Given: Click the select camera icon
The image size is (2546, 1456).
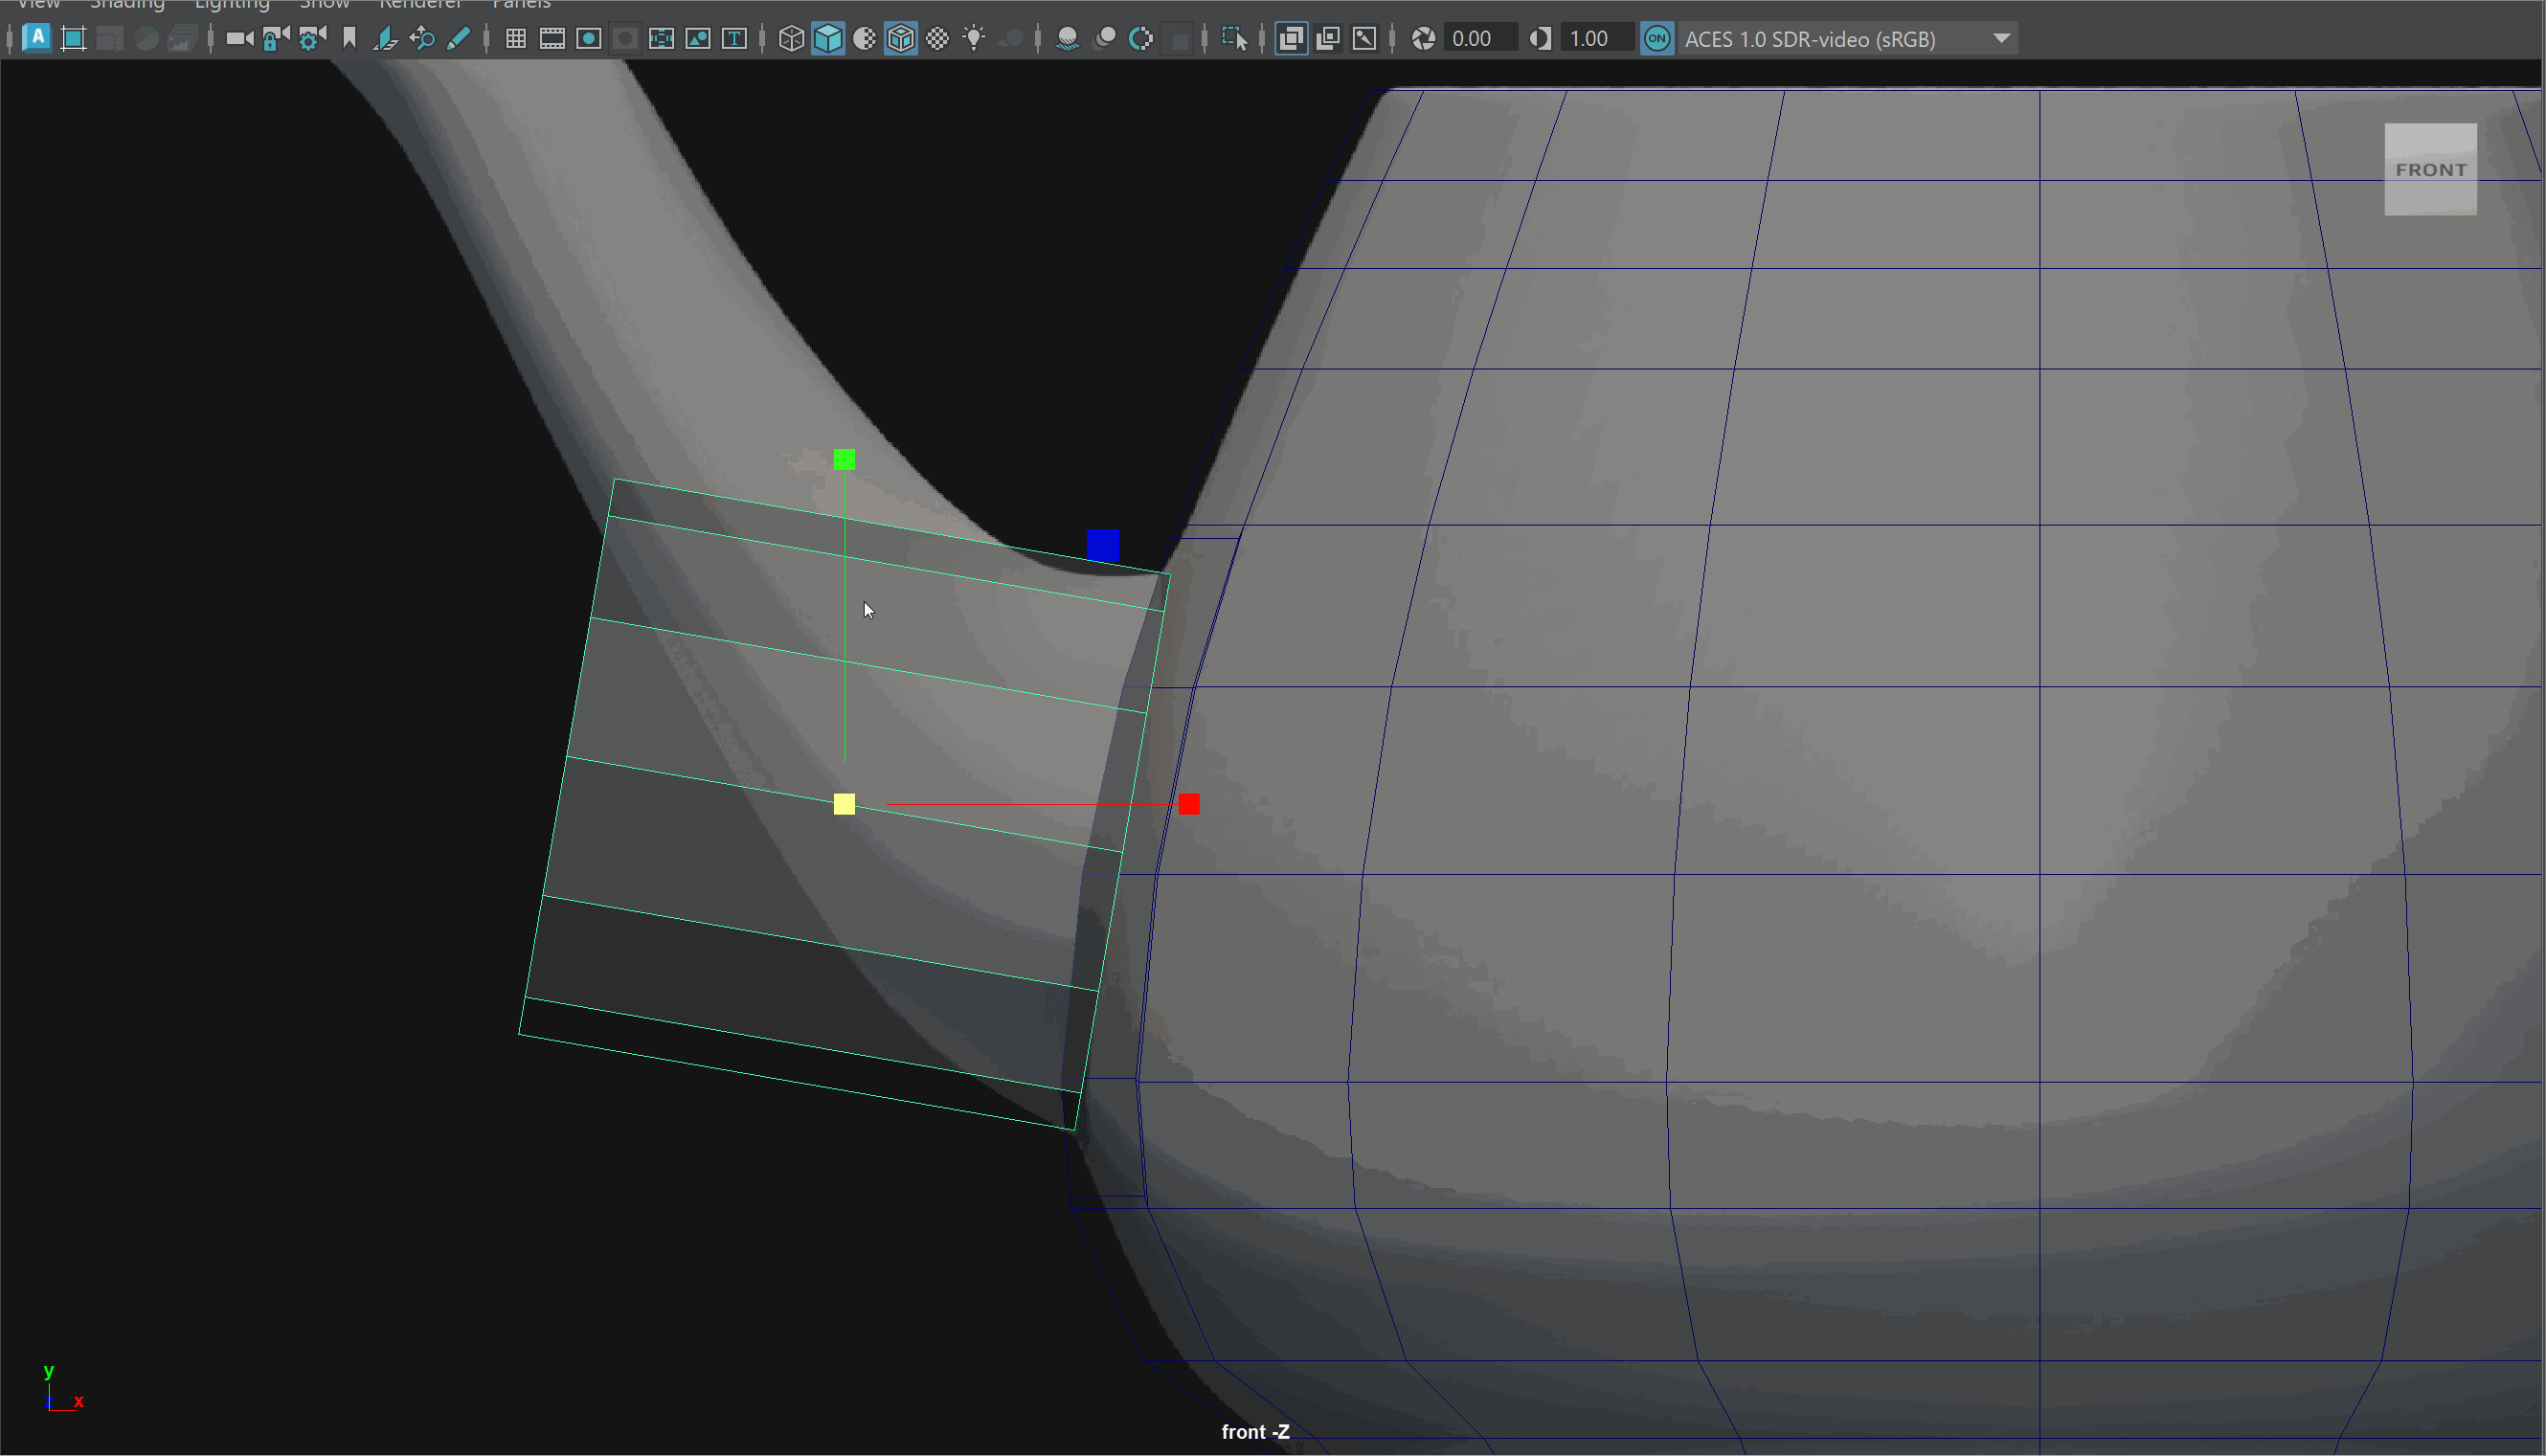Looking at the screenshot, I should click(x=238, y=39).
